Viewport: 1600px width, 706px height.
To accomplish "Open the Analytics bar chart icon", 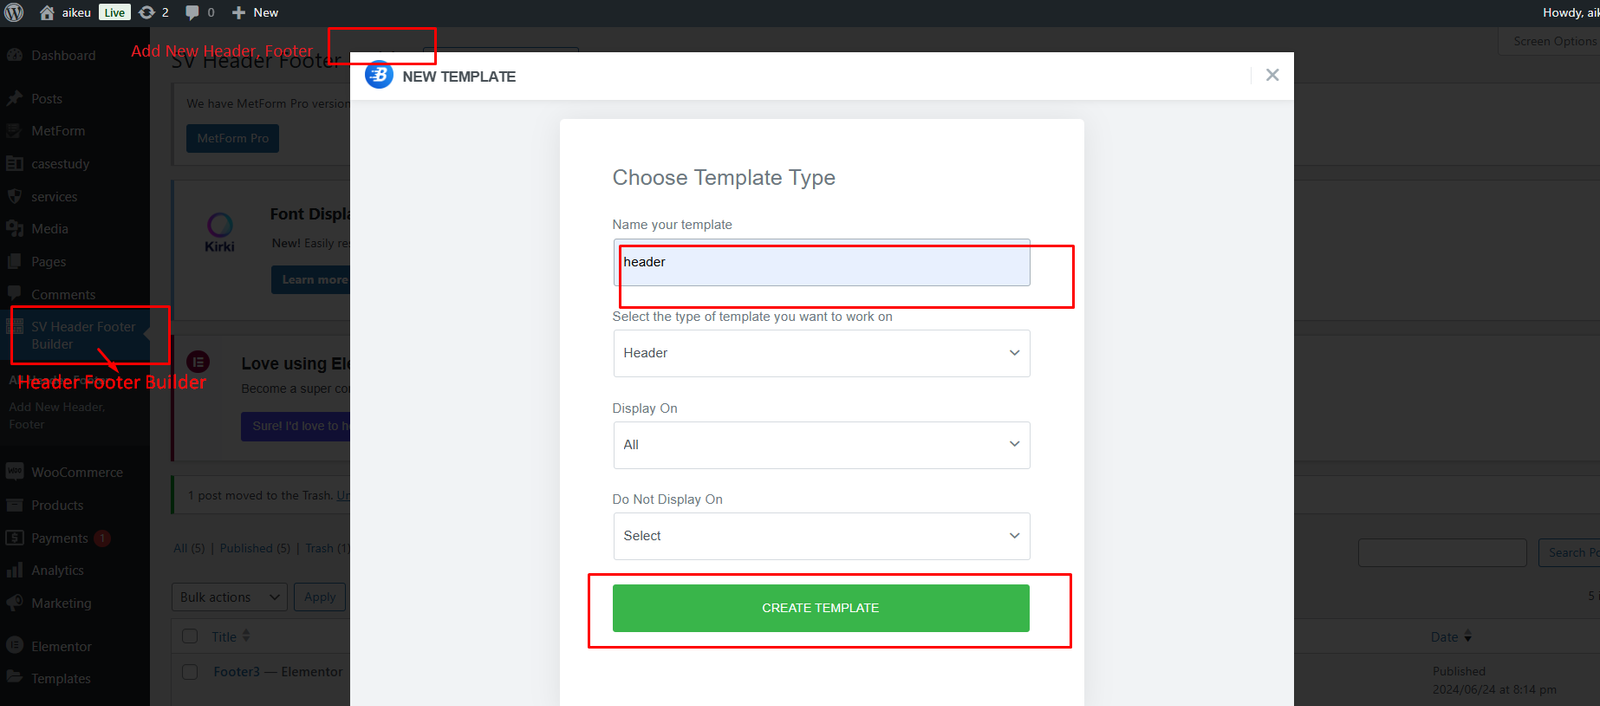I will (15, 570).
